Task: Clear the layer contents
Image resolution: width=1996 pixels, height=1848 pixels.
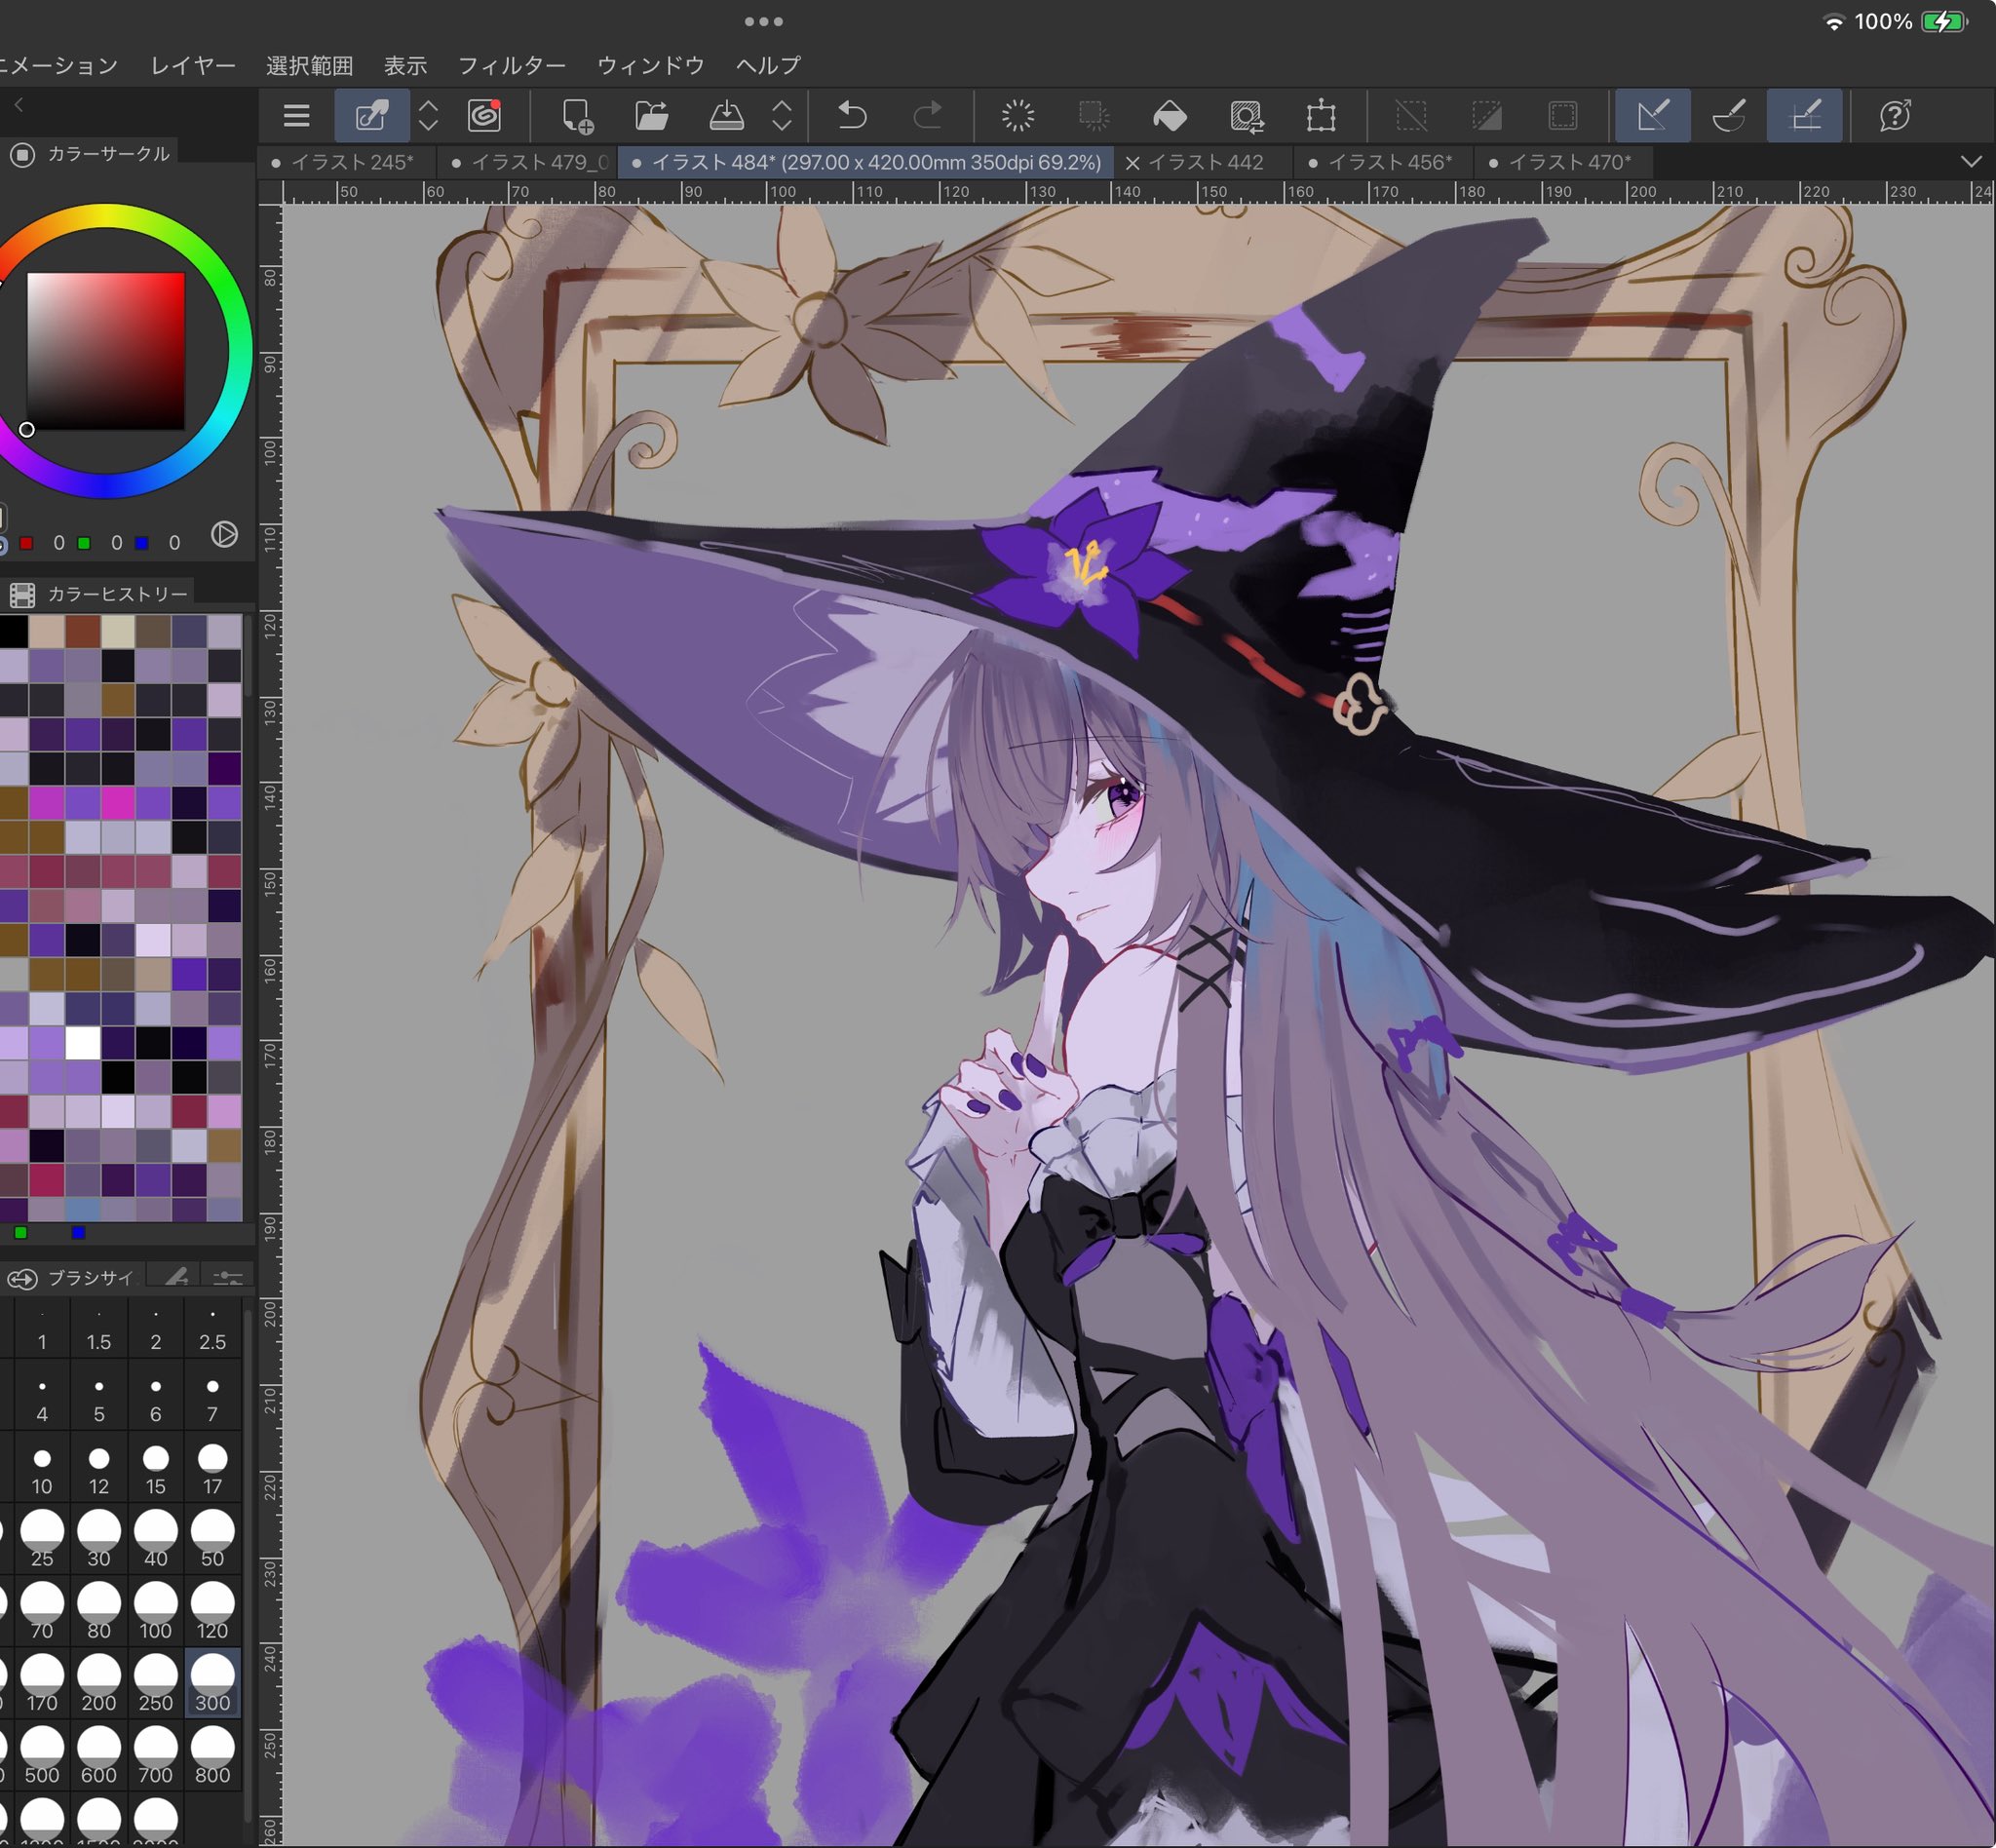Action: coord(1018,116)
